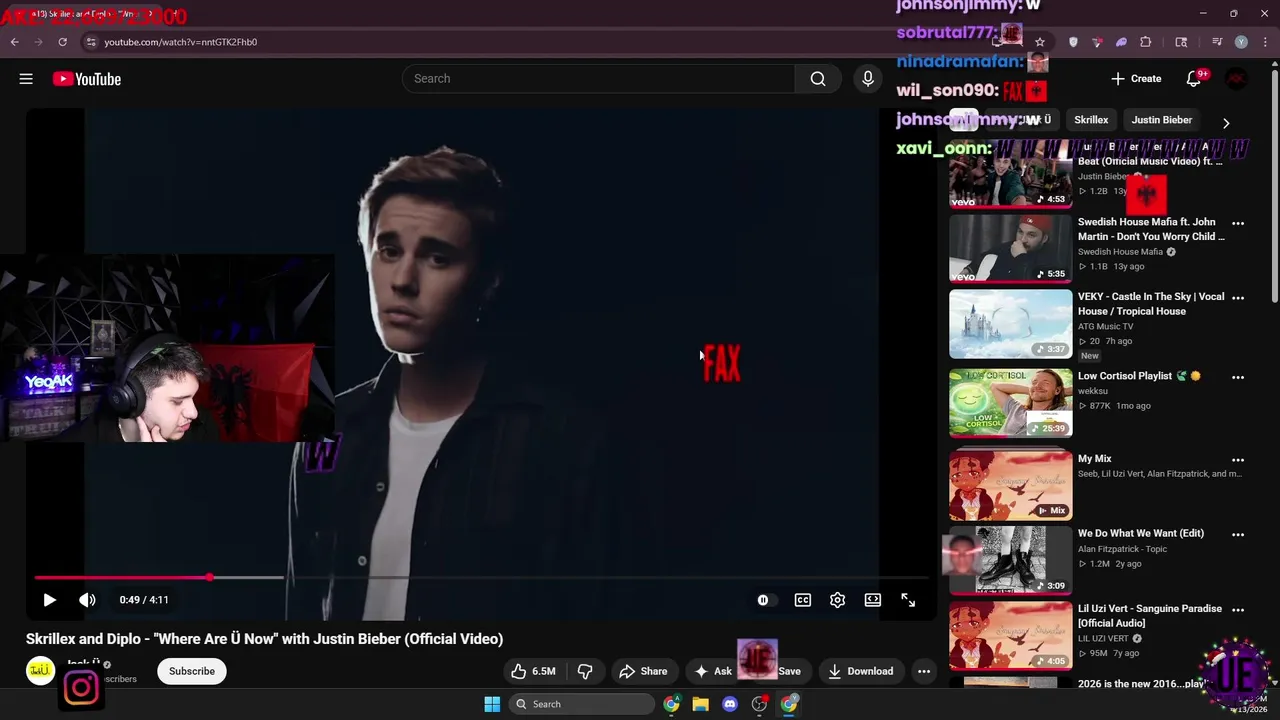Open We Do What We Want (Edit)

(1141, 534)
